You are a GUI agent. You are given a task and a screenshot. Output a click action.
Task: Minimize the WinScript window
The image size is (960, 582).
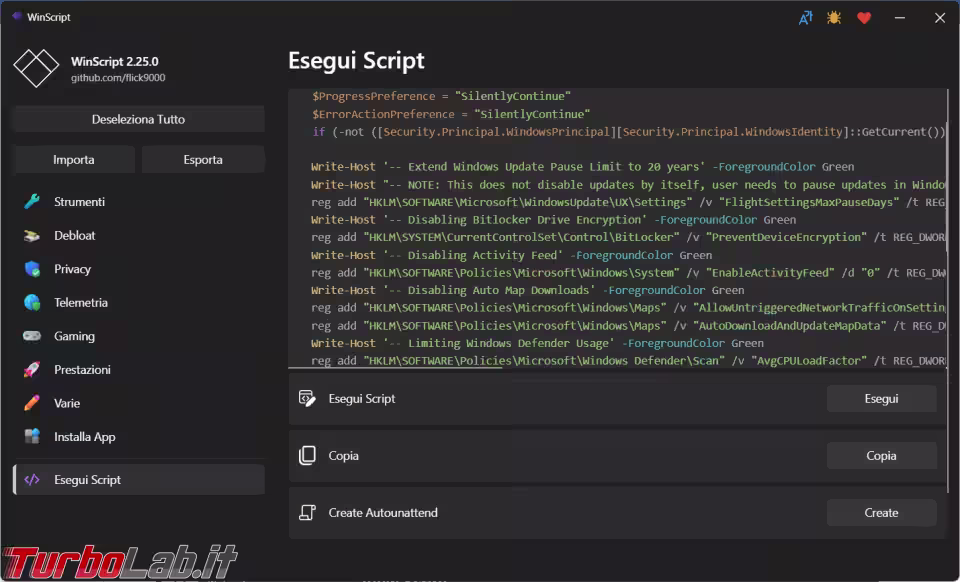coord(899,18)
